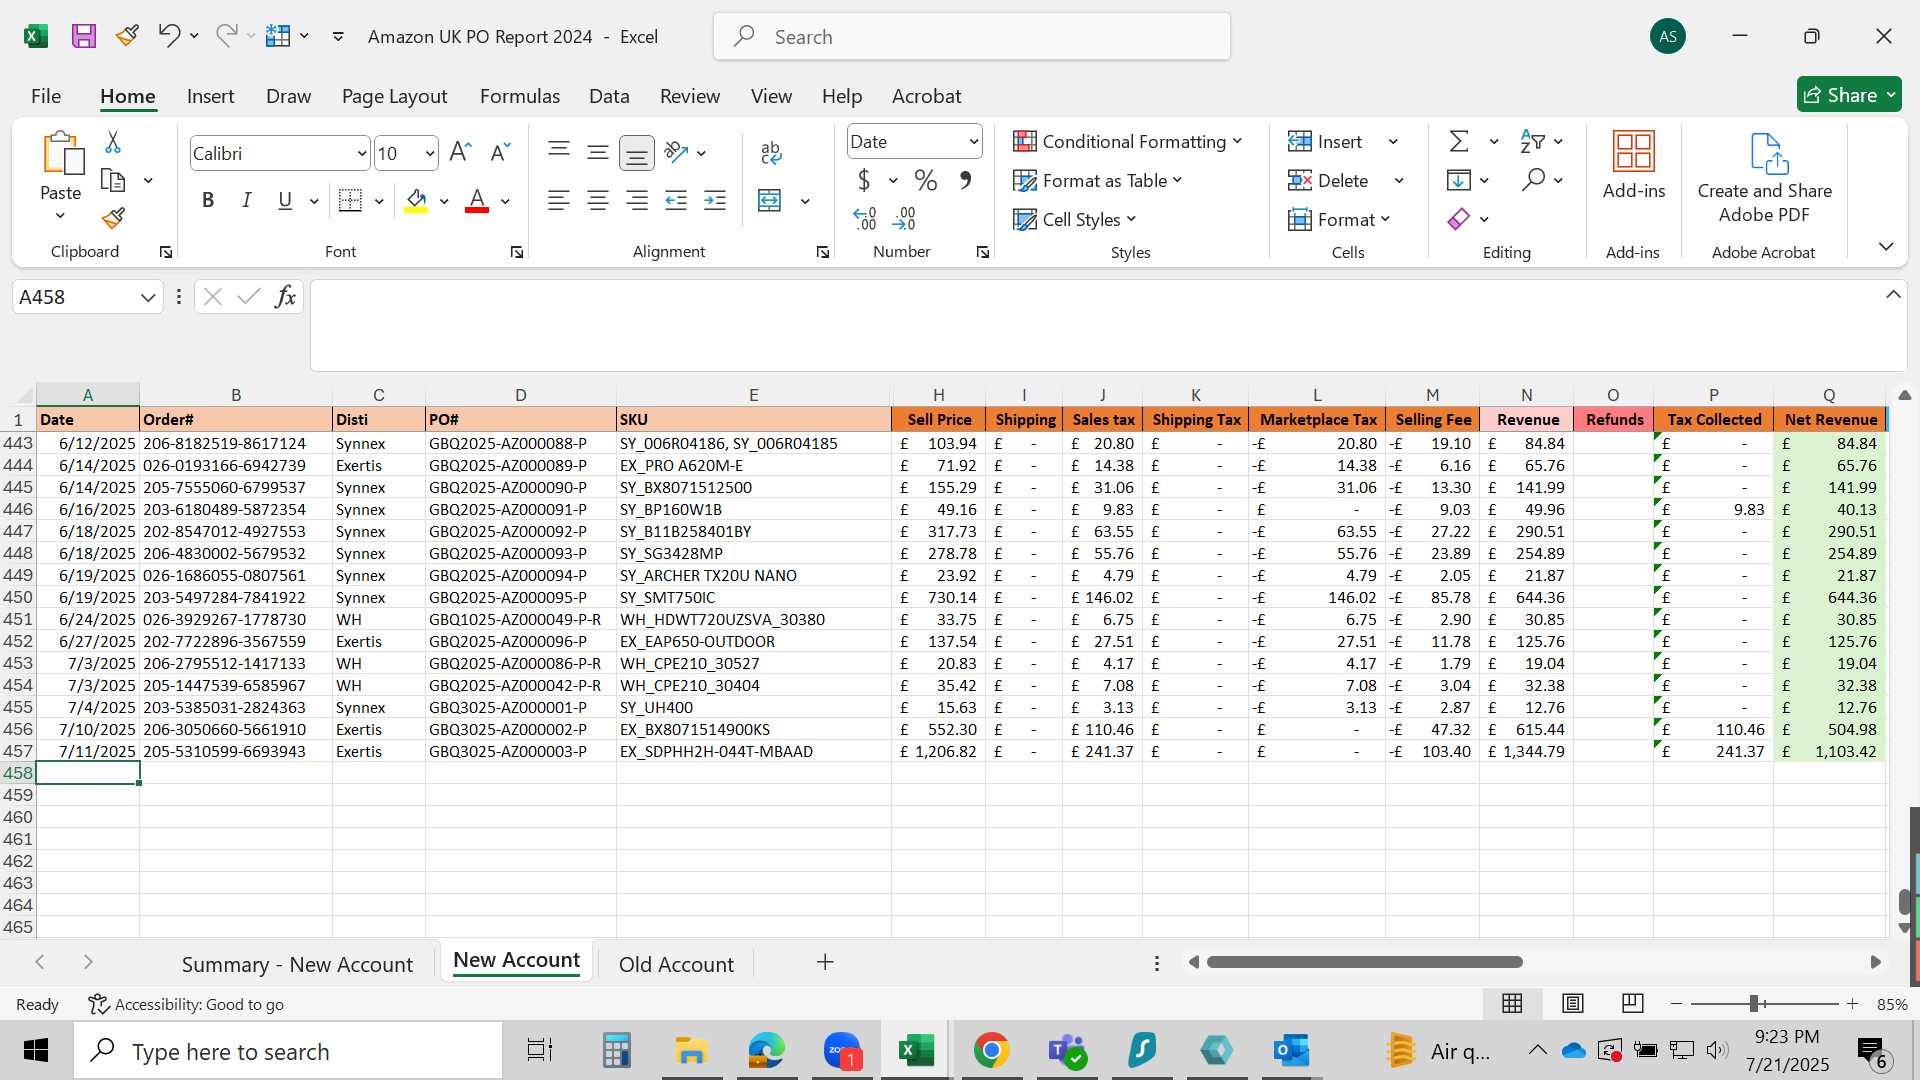Image resolution: width=1920 pixels, height=1080 pixels.
Task: Toggle Center alignment
Action: tap(598, 201)
